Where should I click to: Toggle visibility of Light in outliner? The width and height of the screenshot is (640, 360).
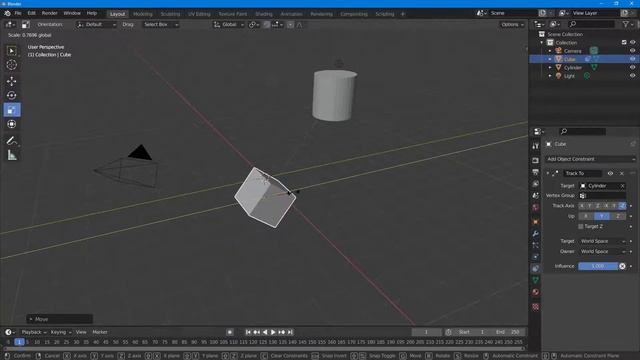(x=632, y=76)
